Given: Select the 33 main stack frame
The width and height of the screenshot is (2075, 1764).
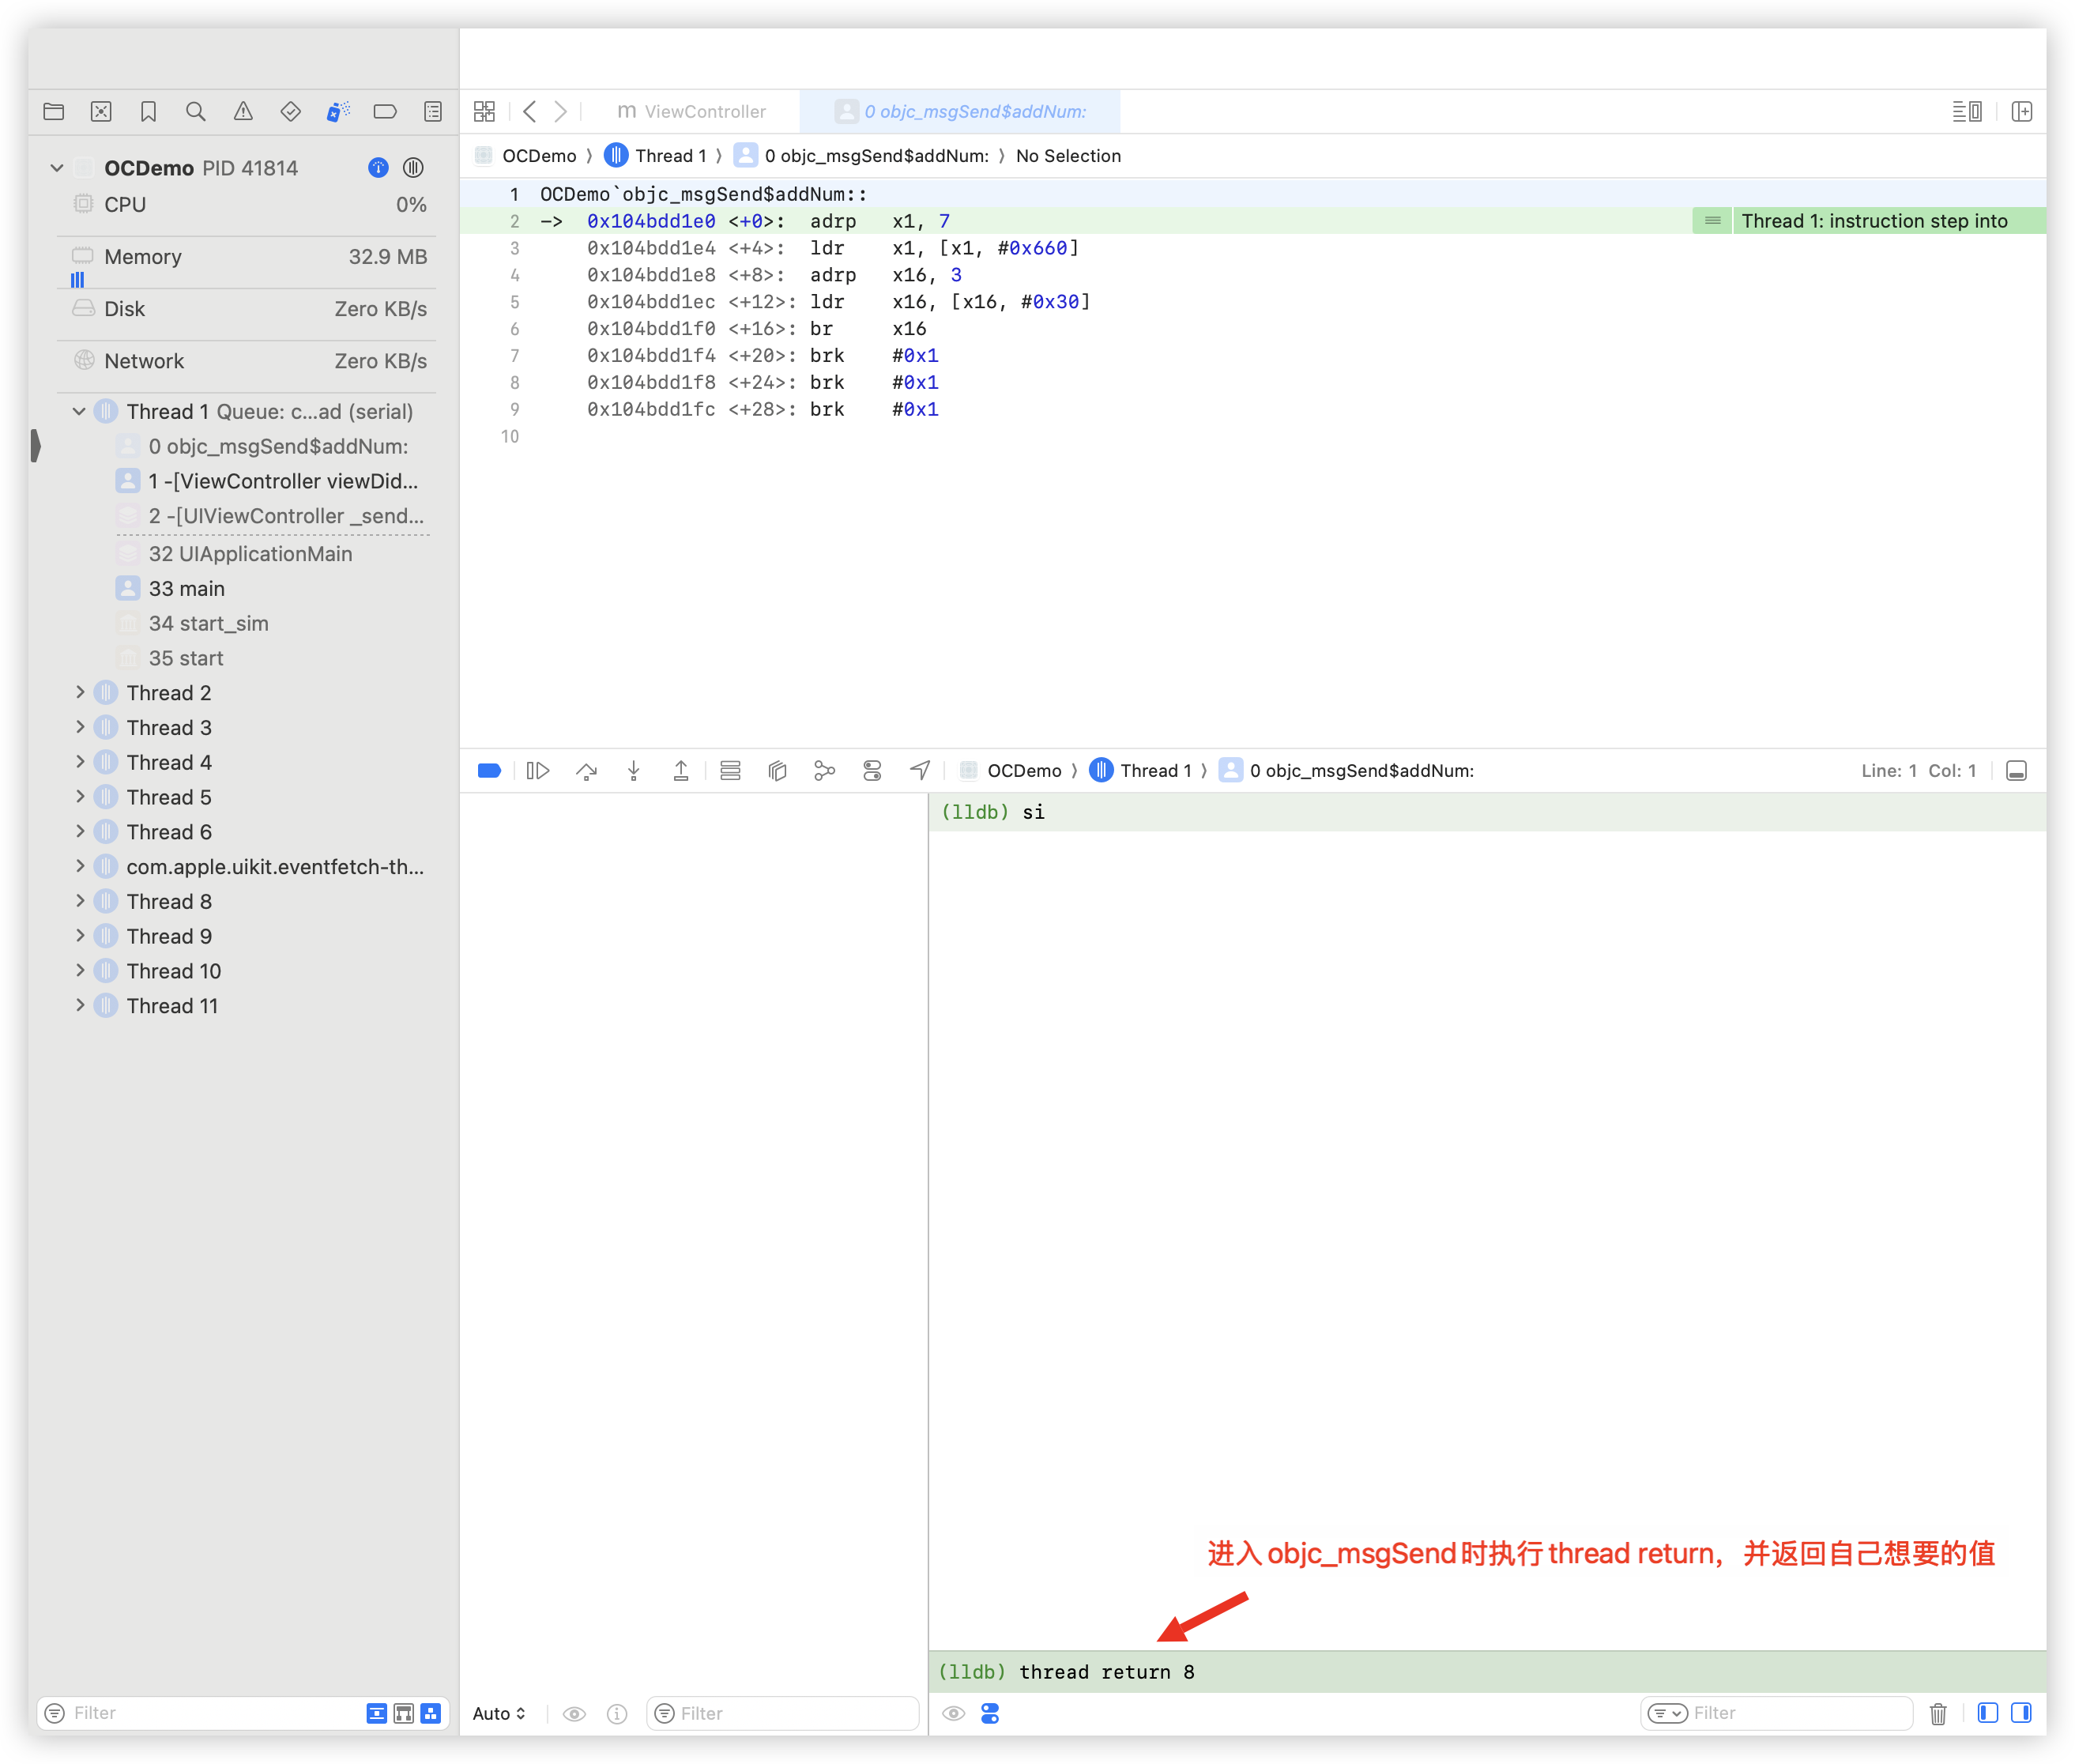Looking at the screenshot, I should pyautogui.click(x=186, y=588).
